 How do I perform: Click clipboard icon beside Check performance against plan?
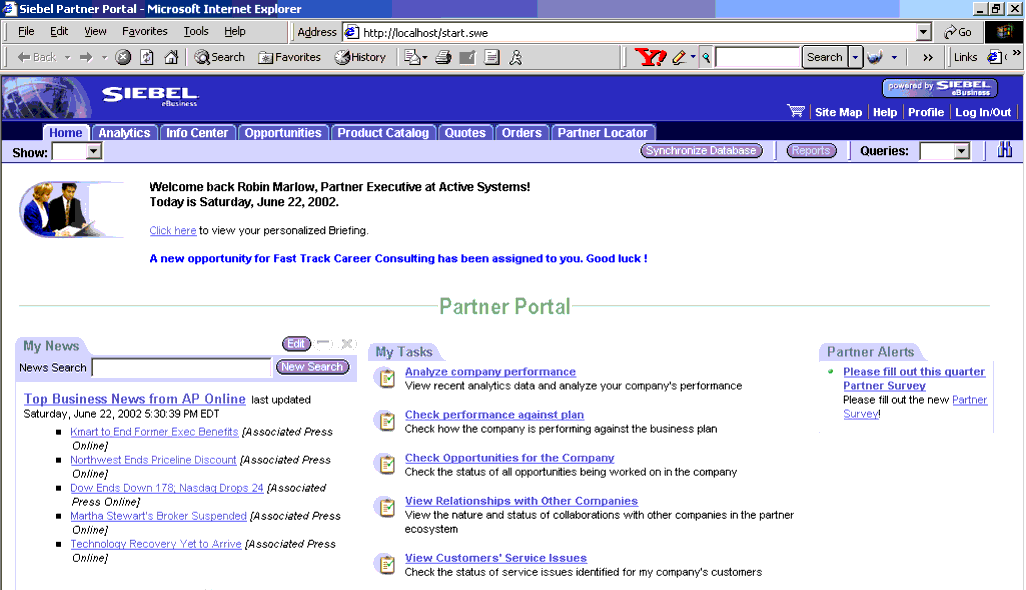tap(387, 421)
